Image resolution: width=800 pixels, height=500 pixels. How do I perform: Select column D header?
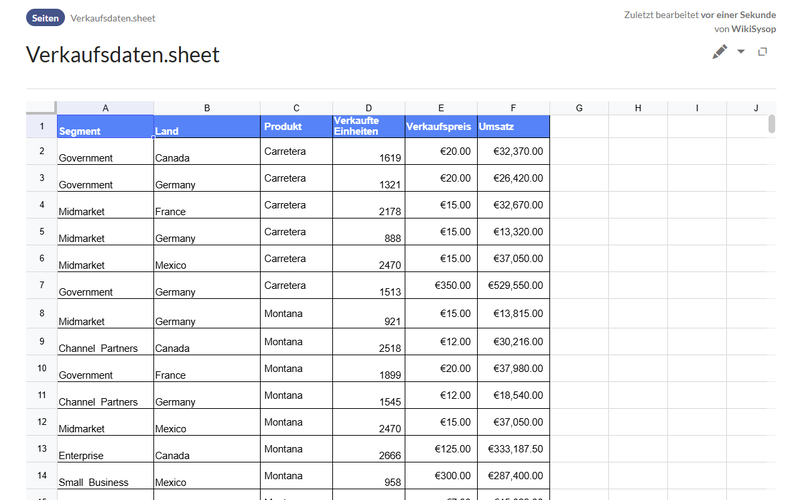[x=368, y=107]
